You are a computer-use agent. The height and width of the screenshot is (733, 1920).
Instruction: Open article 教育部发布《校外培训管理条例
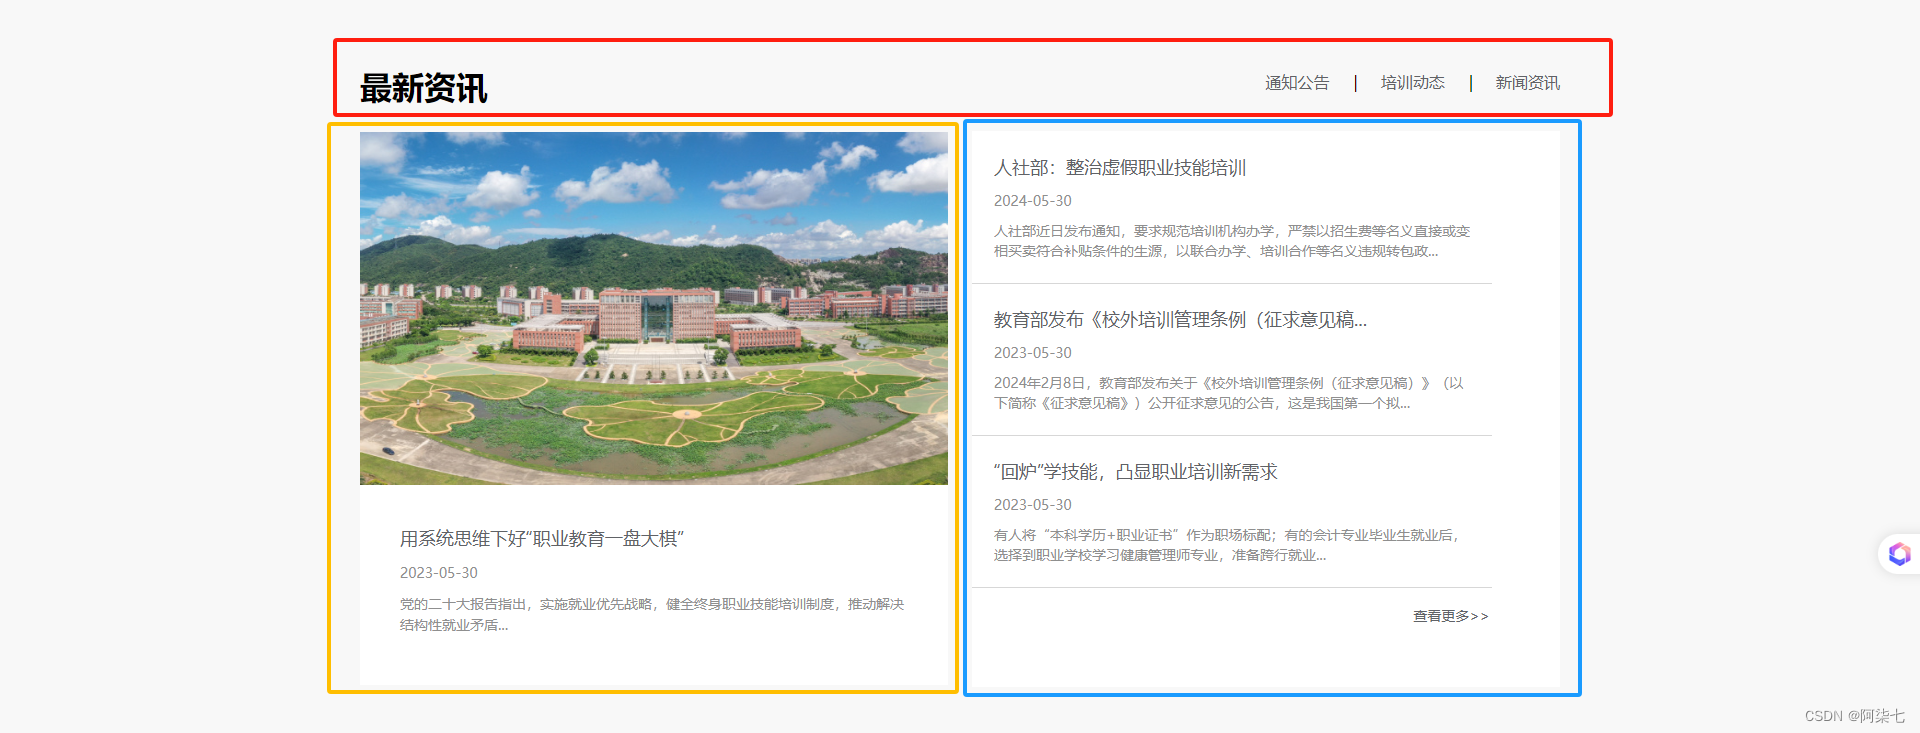tap(1180, 320)
